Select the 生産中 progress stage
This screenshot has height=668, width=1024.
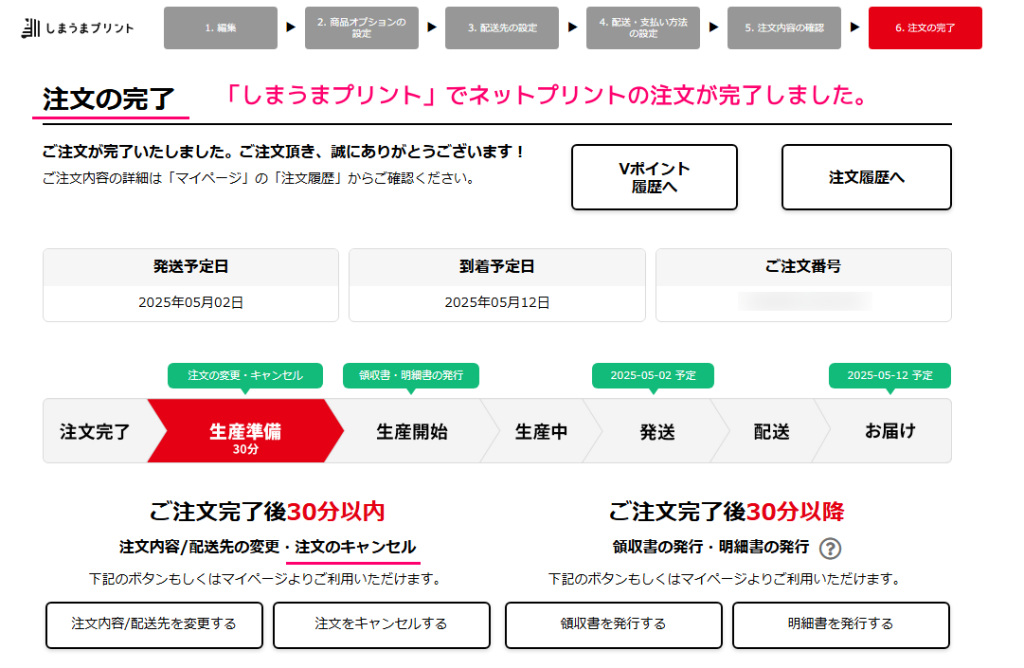pos(541,431)
